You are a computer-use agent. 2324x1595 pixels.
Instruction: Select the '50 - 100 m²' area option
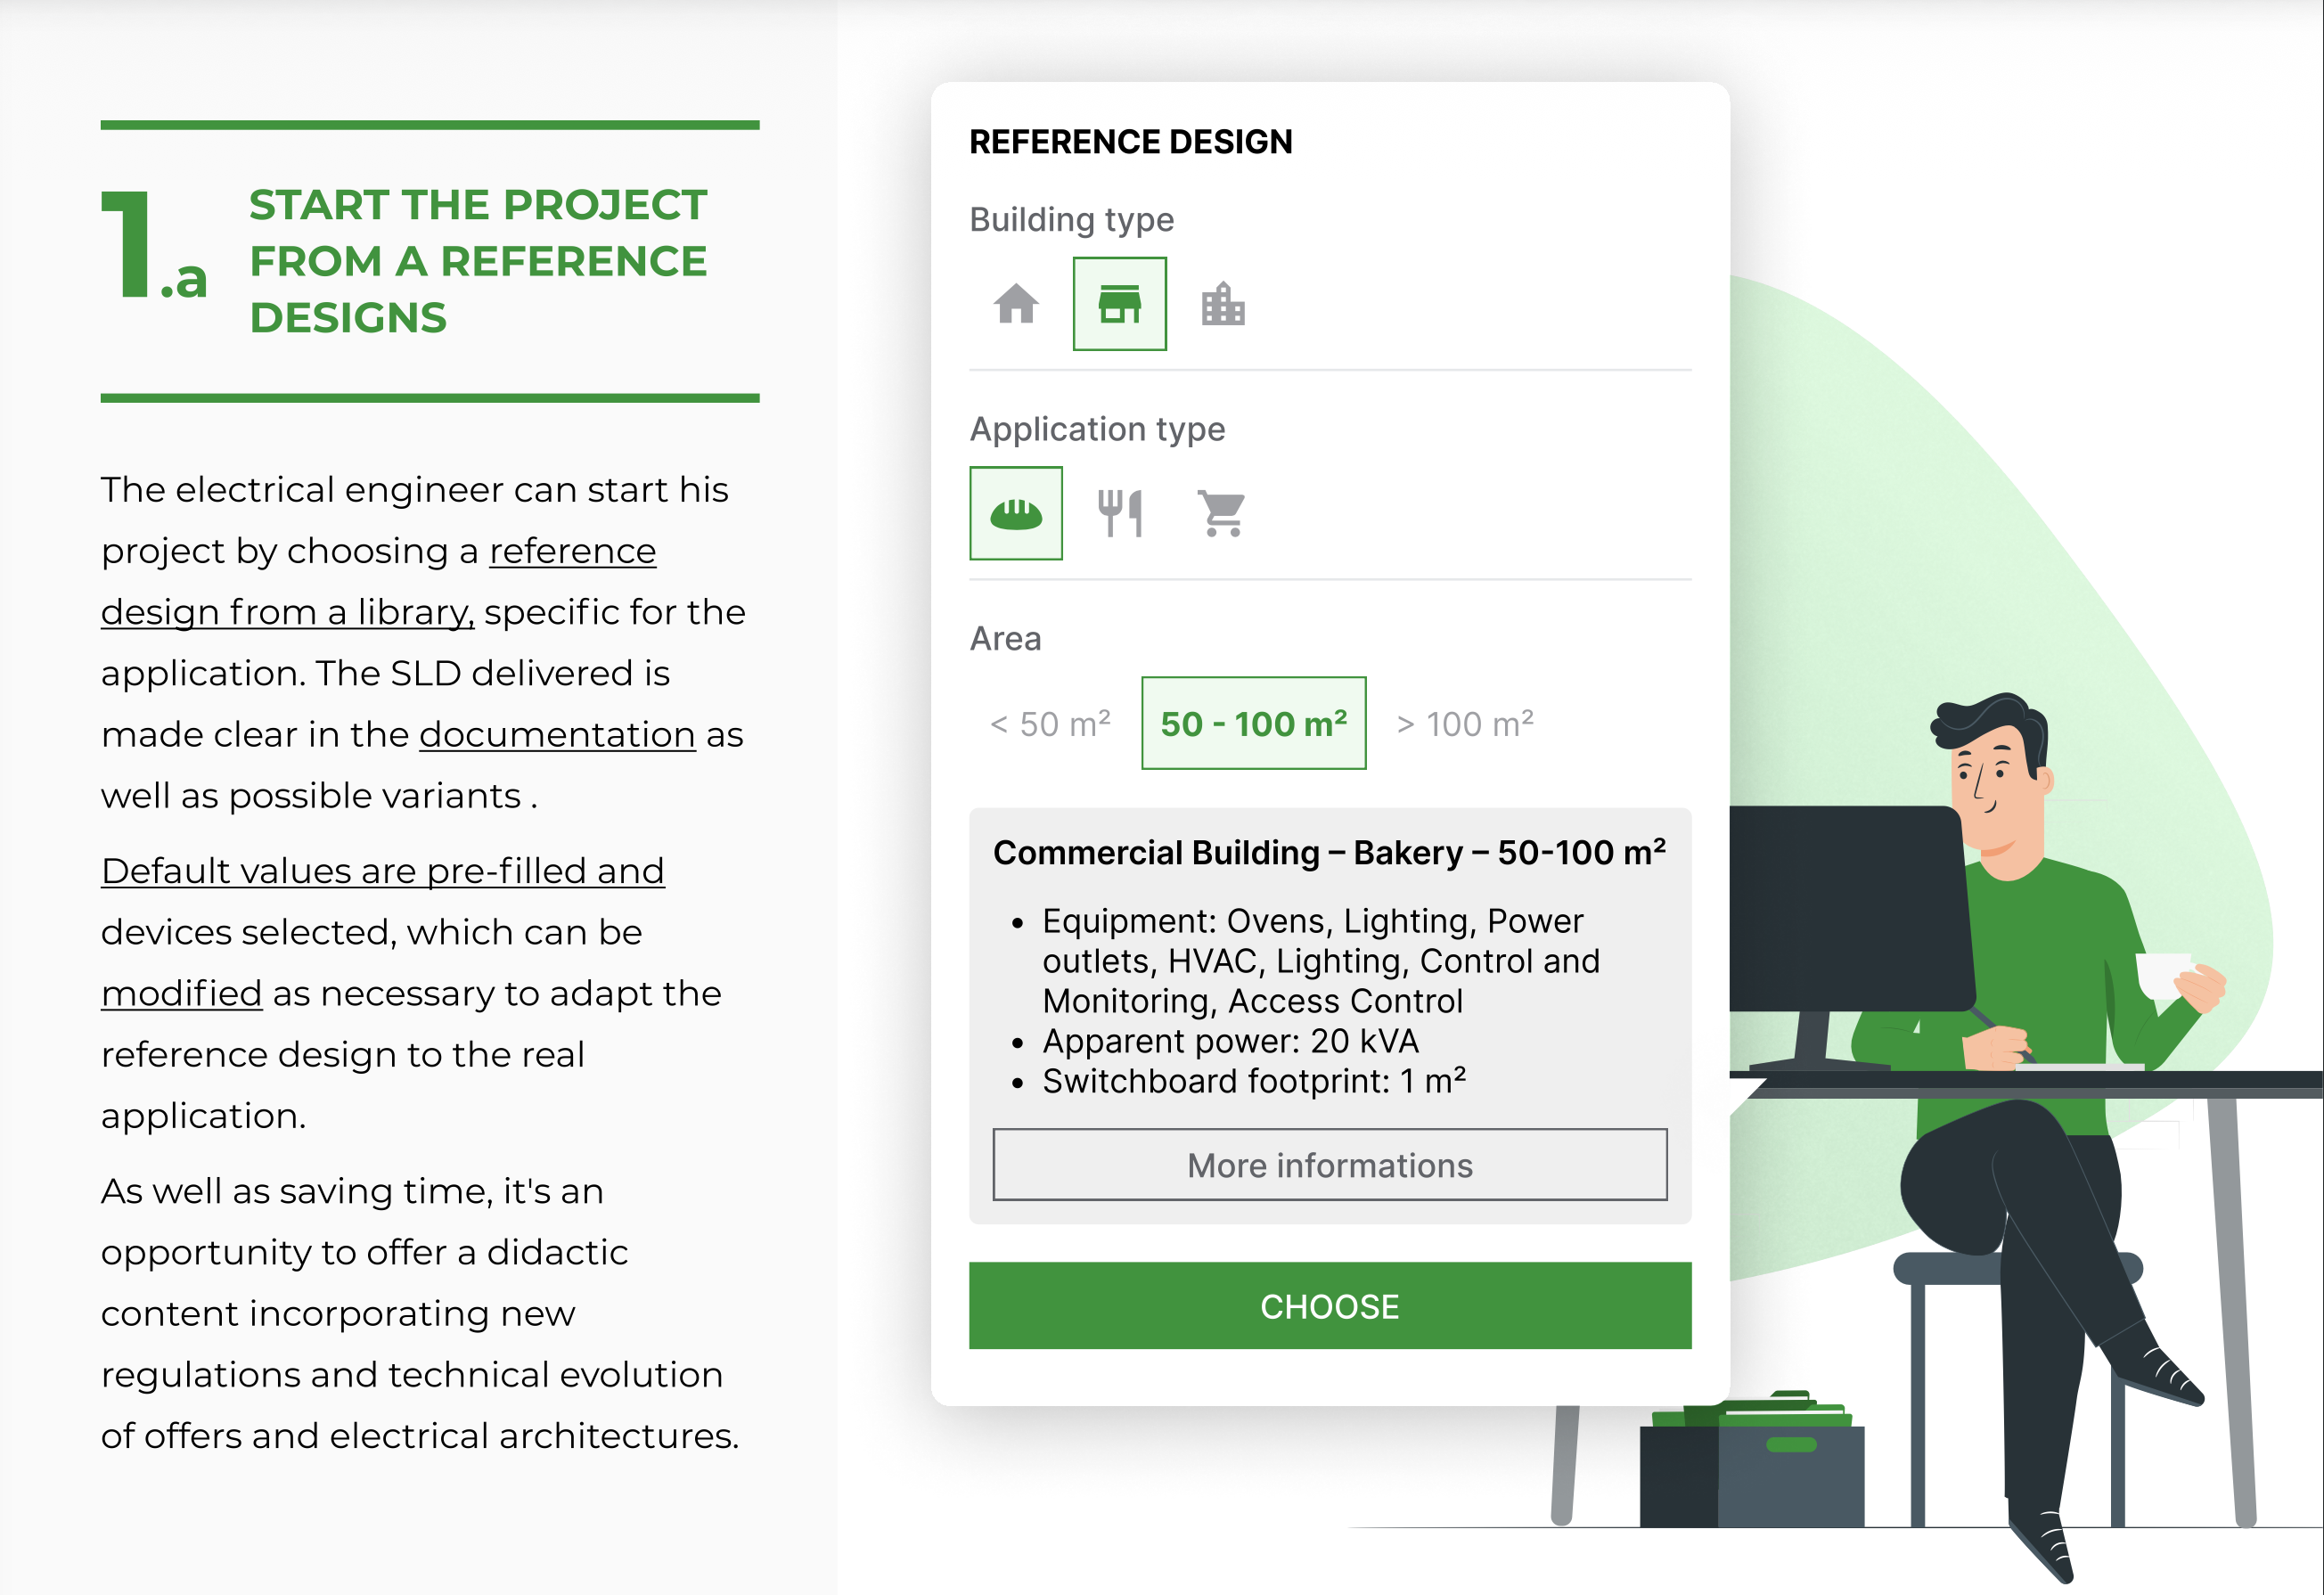1253,723
